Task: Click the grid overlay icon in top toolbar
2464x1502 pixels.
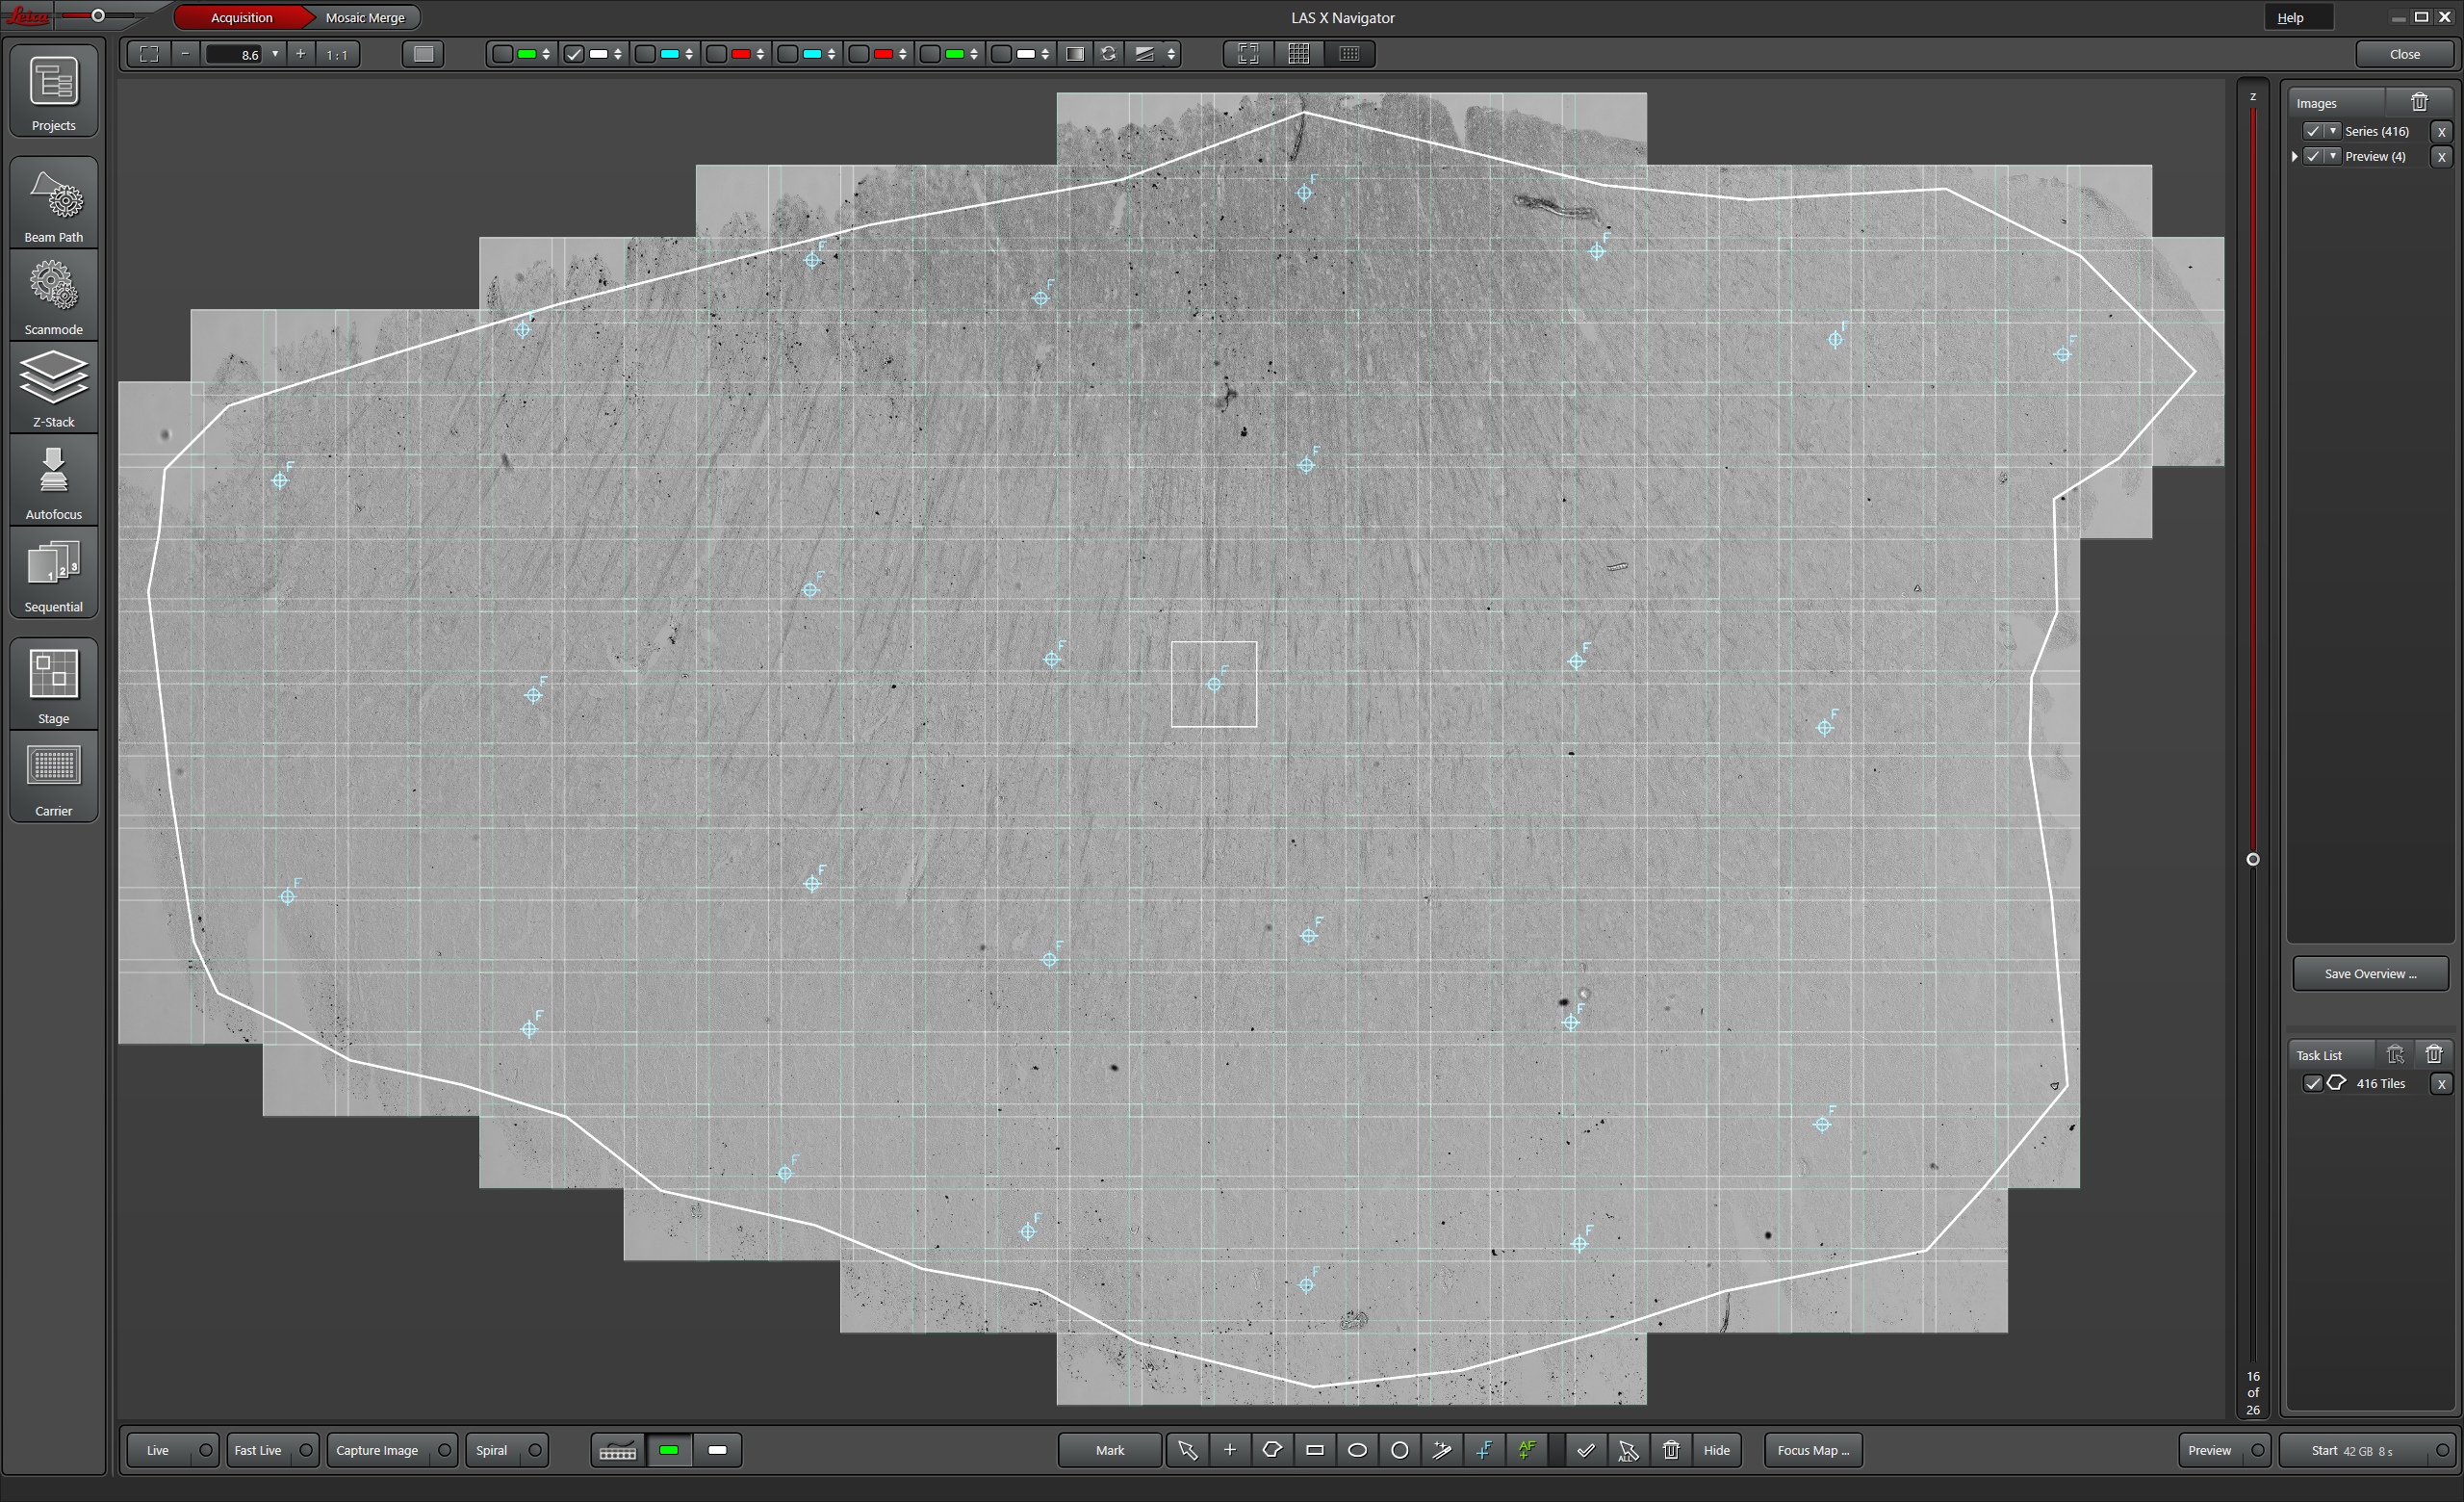Action: click(1298, 54)
